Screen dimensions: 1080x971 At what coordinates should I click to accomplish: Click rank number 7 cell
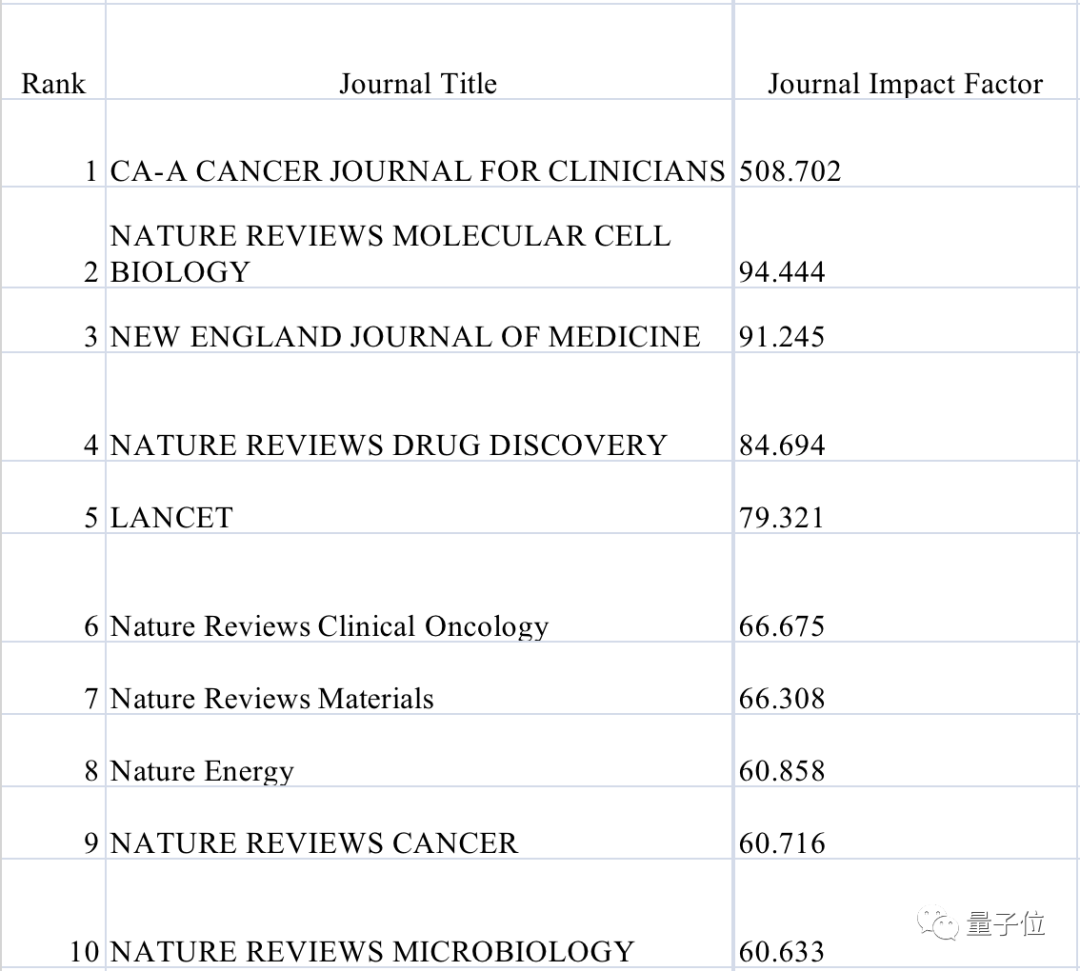point(53,678)
